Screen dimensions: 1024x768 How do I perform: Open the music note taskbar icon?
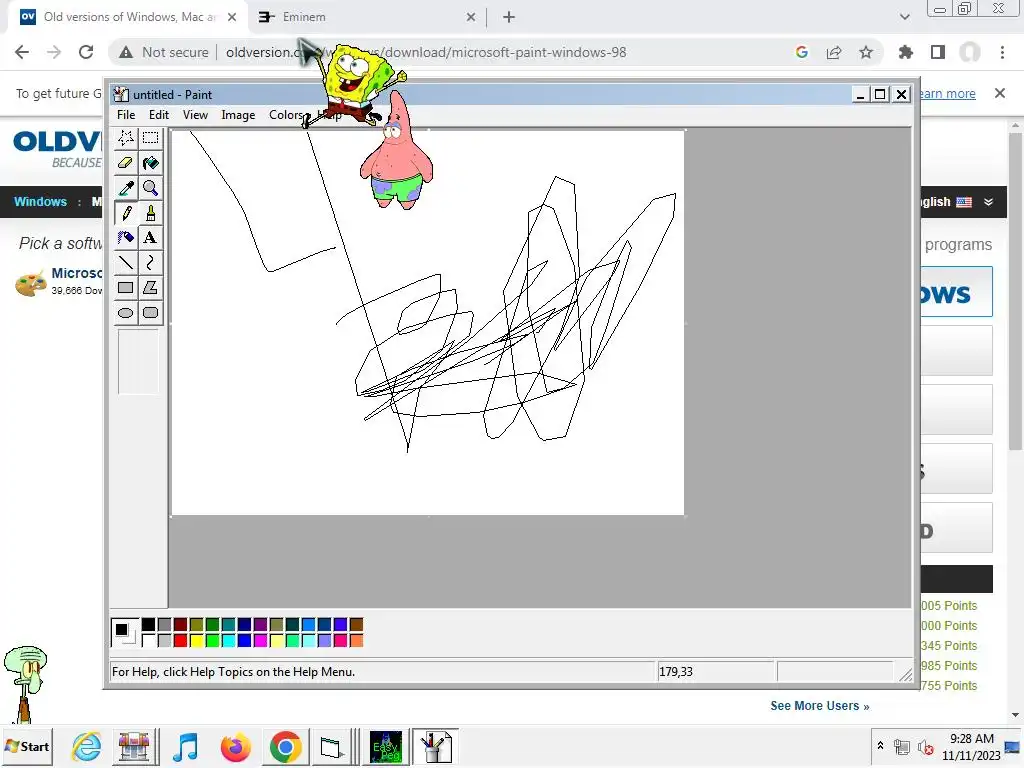click(x=186, y=746)
